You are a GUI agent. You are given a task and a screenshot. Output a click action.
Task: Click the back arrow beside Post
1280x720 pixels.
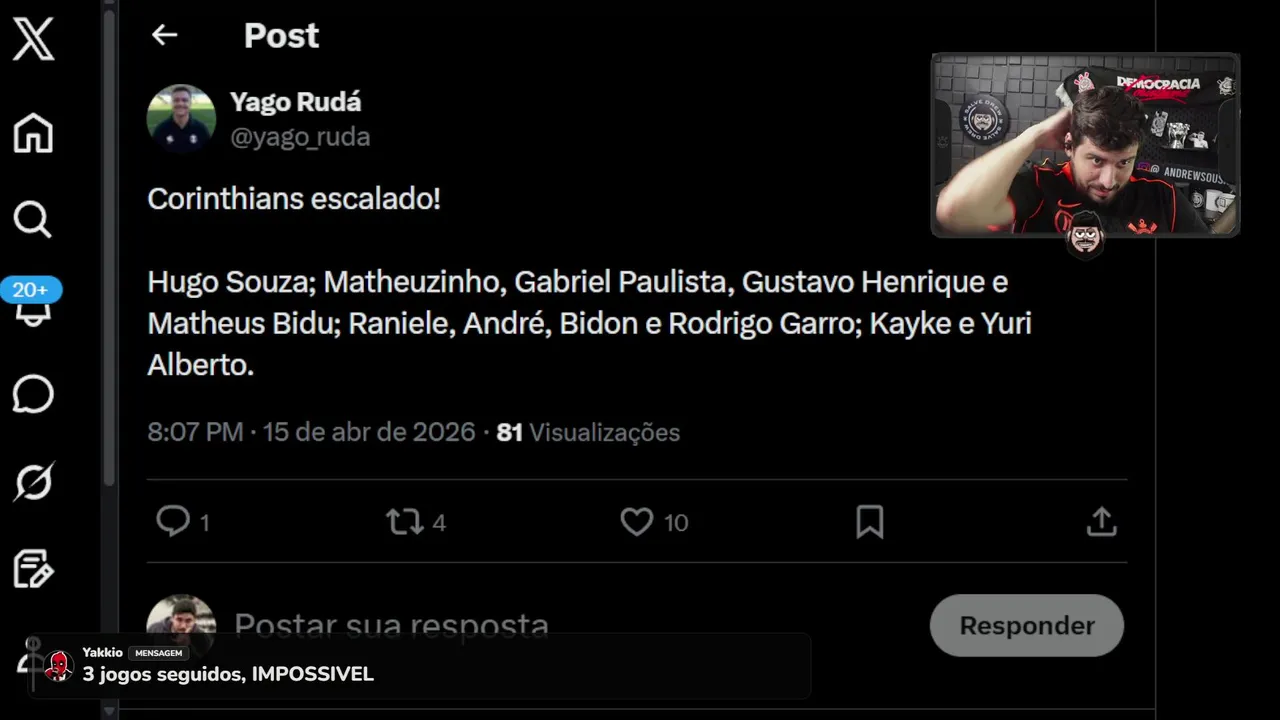(164, 35)
